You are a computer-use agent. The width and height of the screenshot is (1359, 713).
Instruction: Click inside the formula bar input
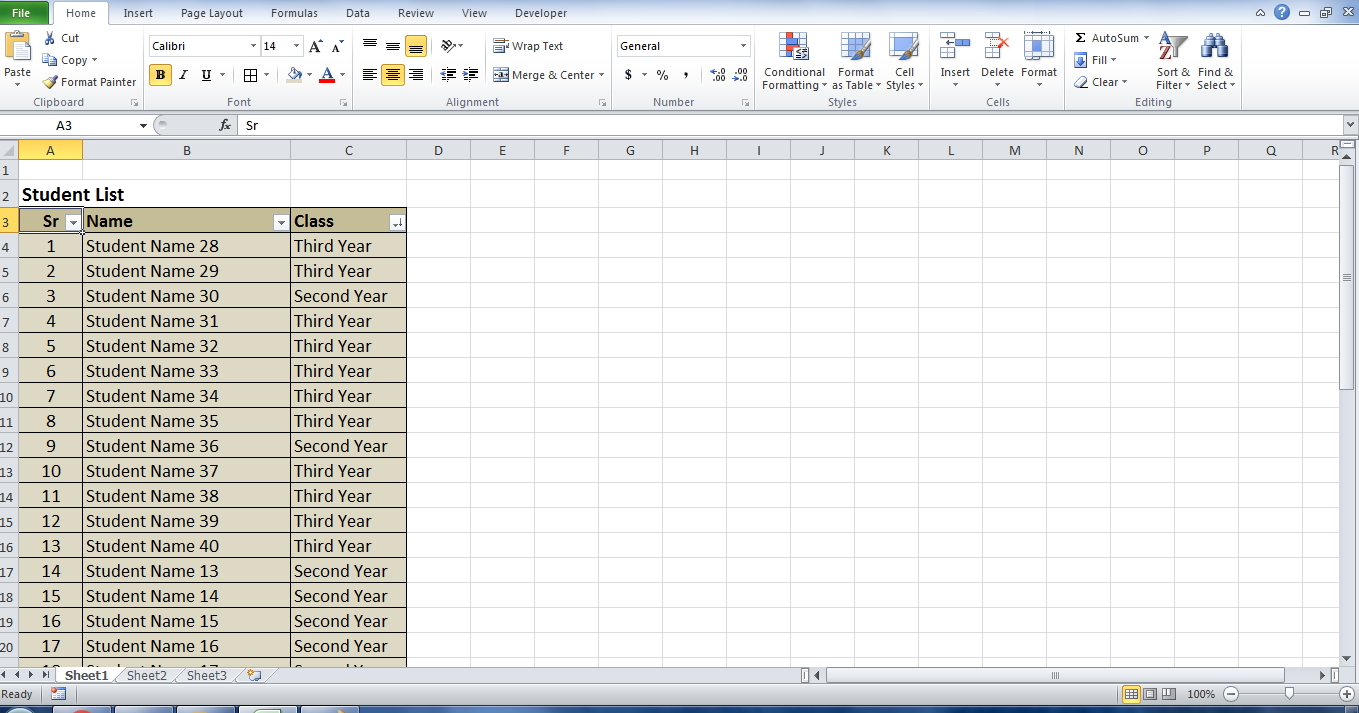[x=790, y=125]
